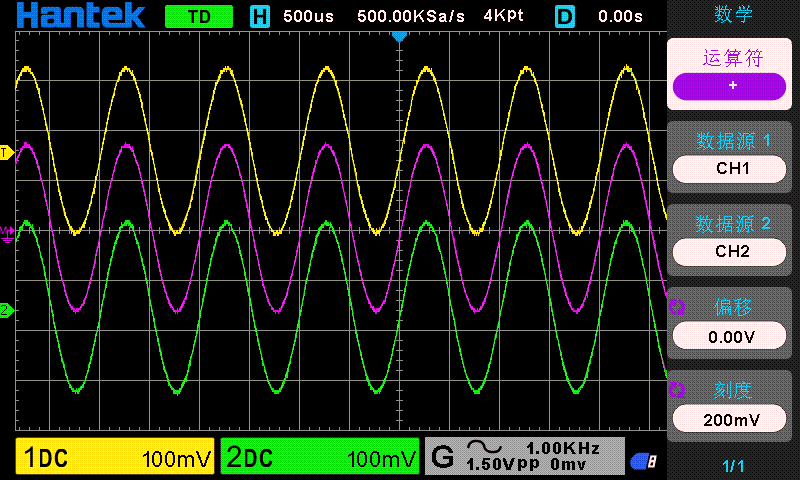Click the blue USB storage icon
The width and height of the screenshot is (800, 480).
(x=642, y=460)
